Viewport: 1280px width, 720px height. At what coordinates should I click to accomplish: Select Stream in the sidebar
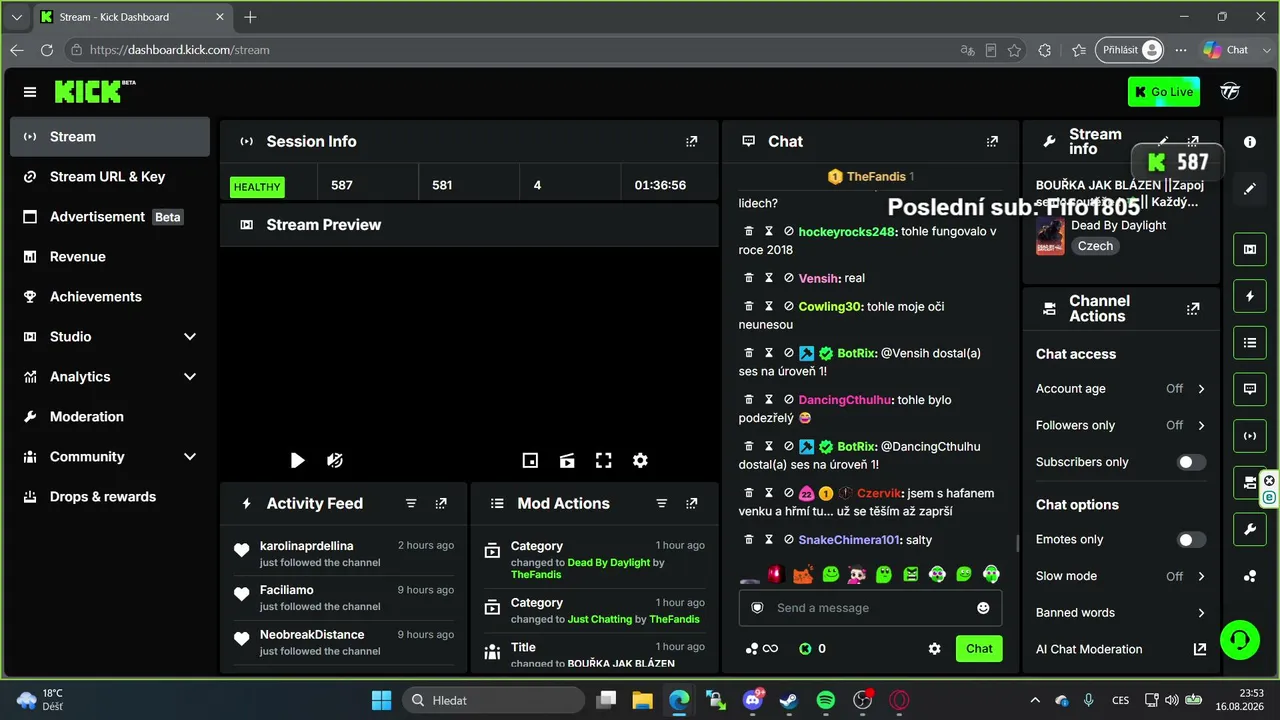[x=110, y=137]
